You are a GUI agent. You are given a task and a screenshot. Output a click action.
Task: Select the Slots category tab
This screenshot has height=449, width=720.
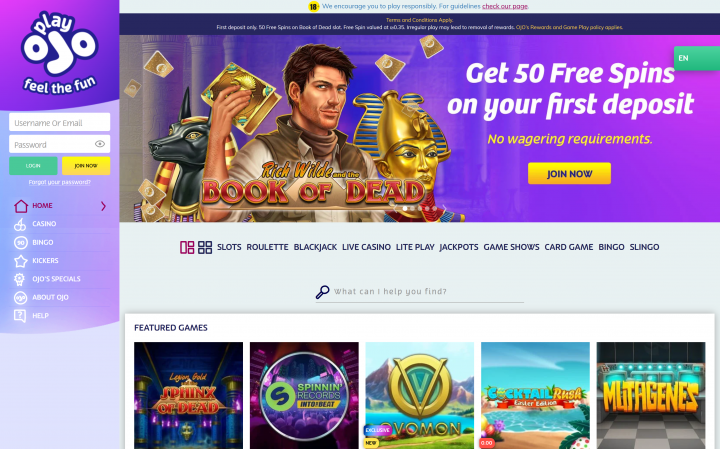point(229,247)
